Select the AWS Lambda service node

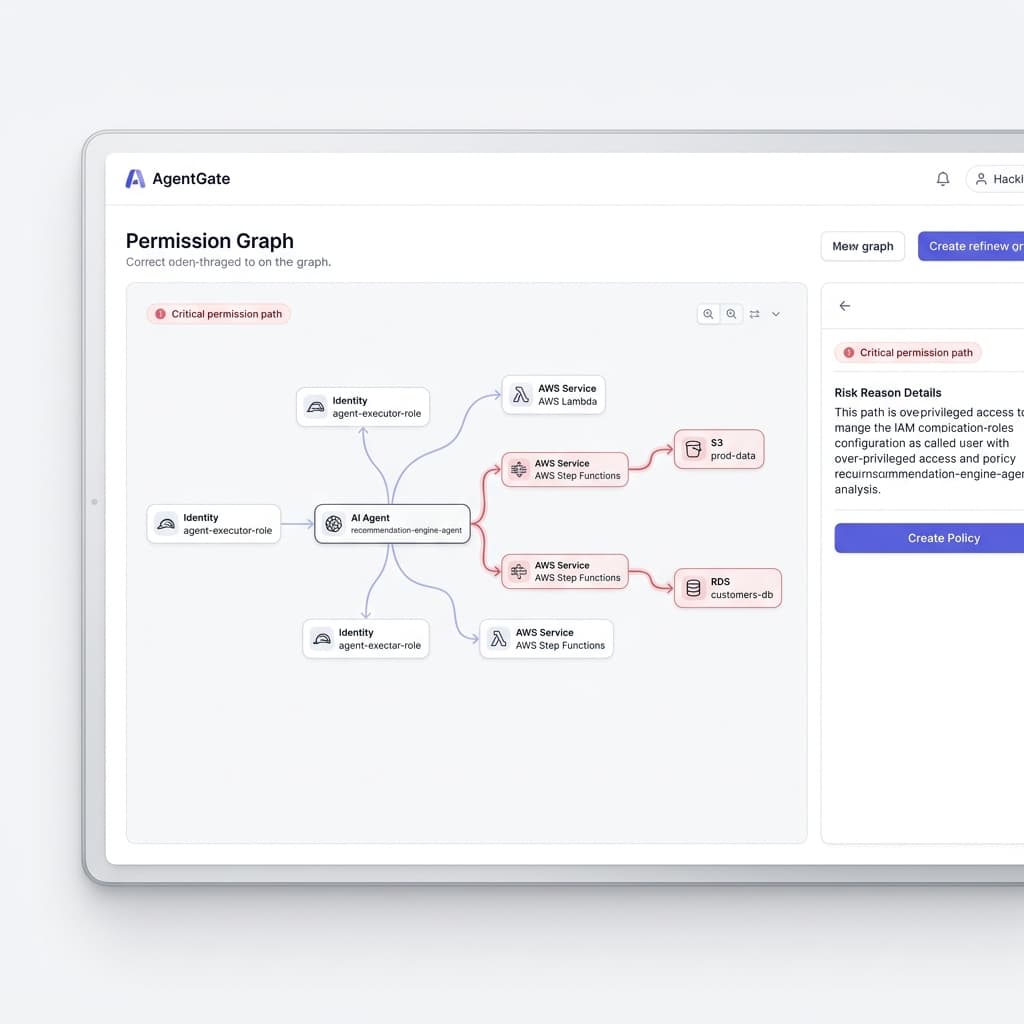point(553,394)
